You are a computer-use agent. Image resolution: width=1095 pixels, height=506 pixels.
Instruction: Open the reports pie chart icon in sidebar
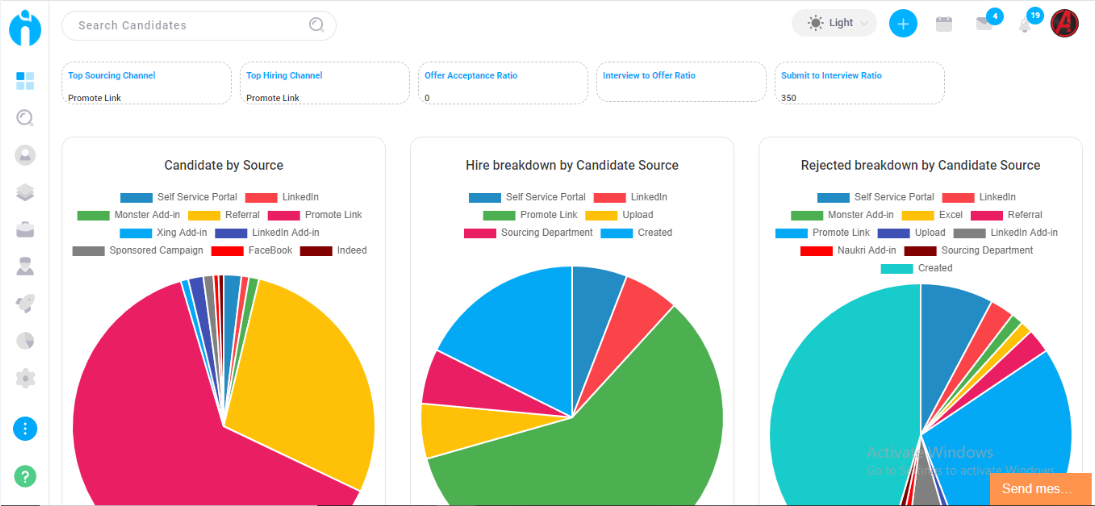(x=25, y=341)
